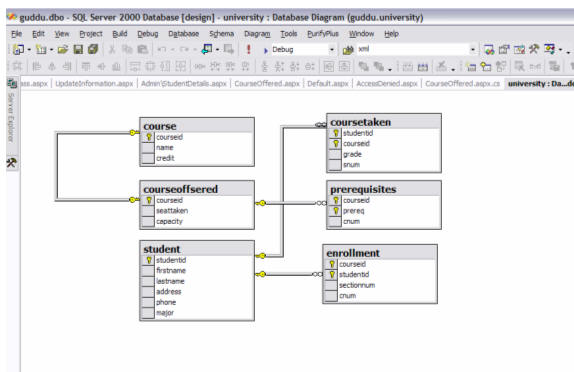Viewport: 574px width, 372px height.
Task: Open the Properties Window toolbar icon
Action: (504, 49)
